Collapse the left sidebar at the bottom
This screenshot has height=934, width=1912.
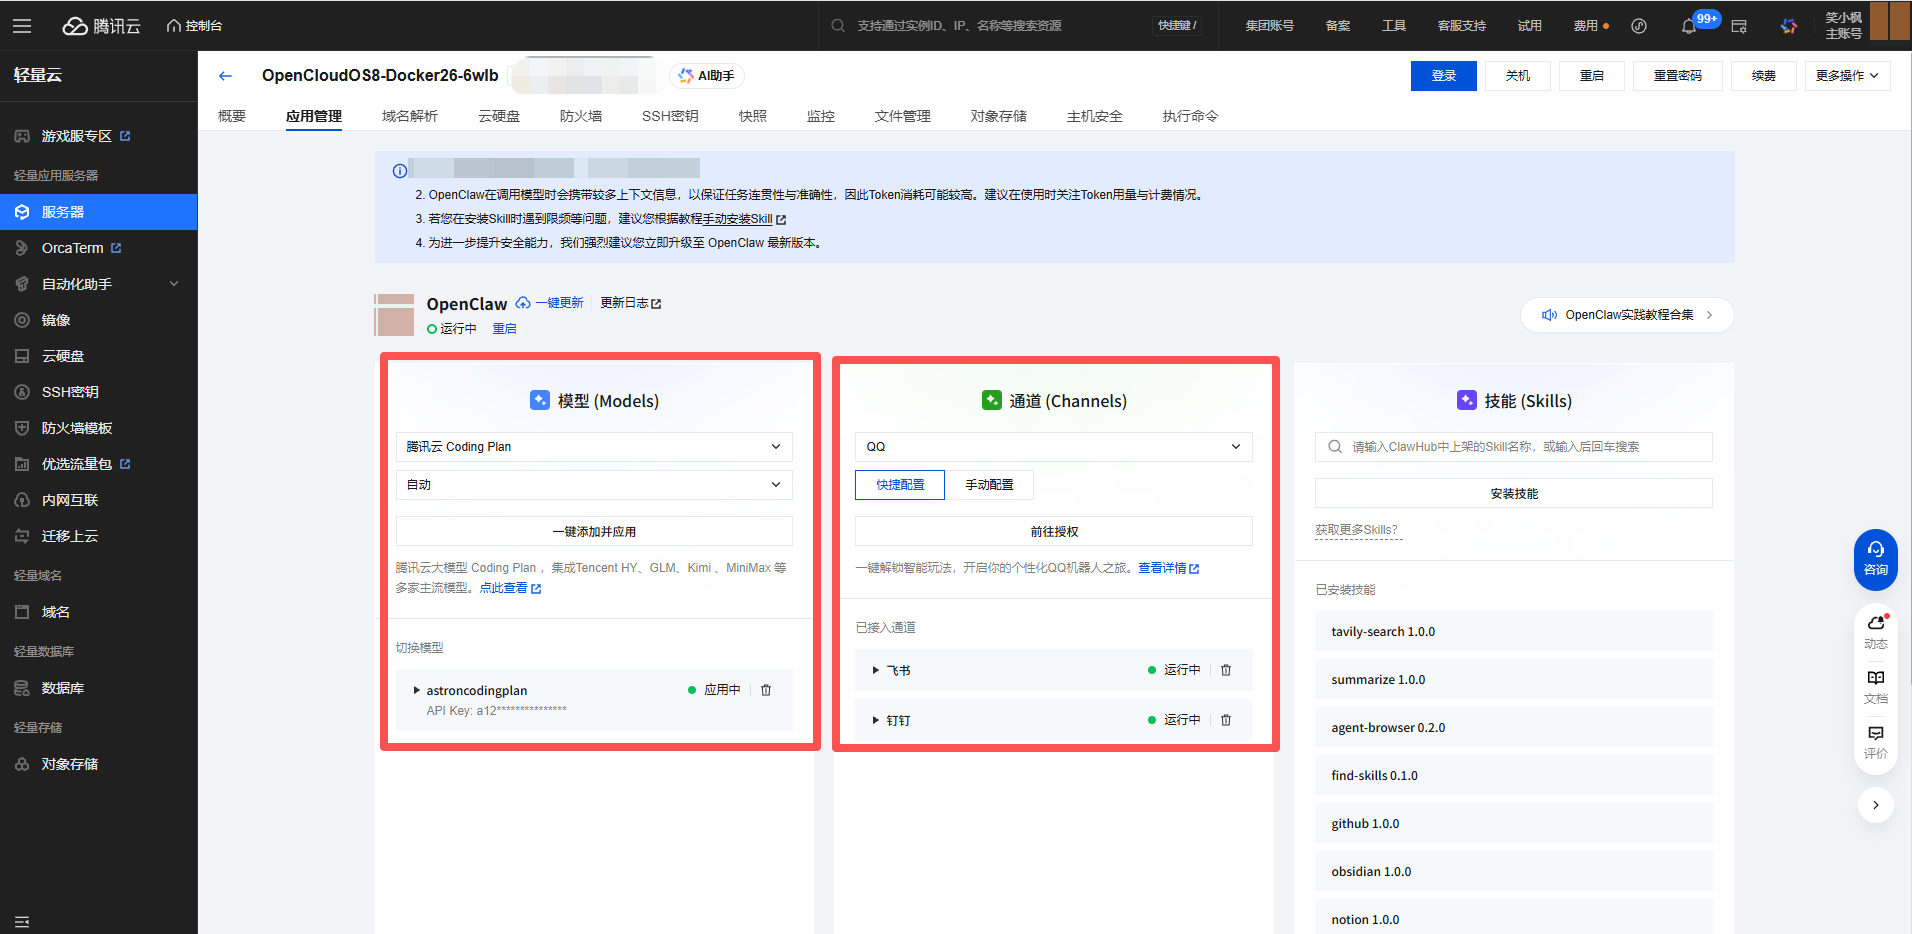22,922
